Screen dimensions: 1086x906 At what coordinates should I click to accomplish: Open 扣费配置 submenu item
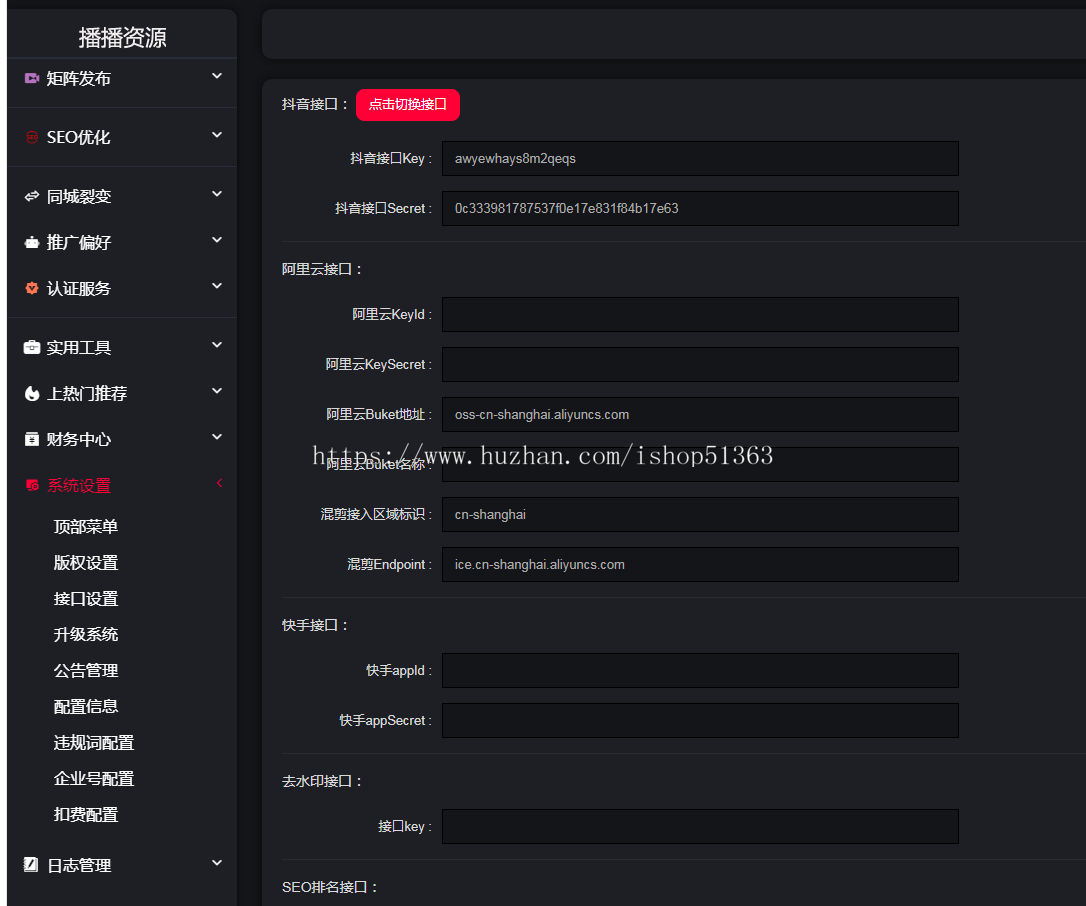pyautogui.click(x=86, y=815)
